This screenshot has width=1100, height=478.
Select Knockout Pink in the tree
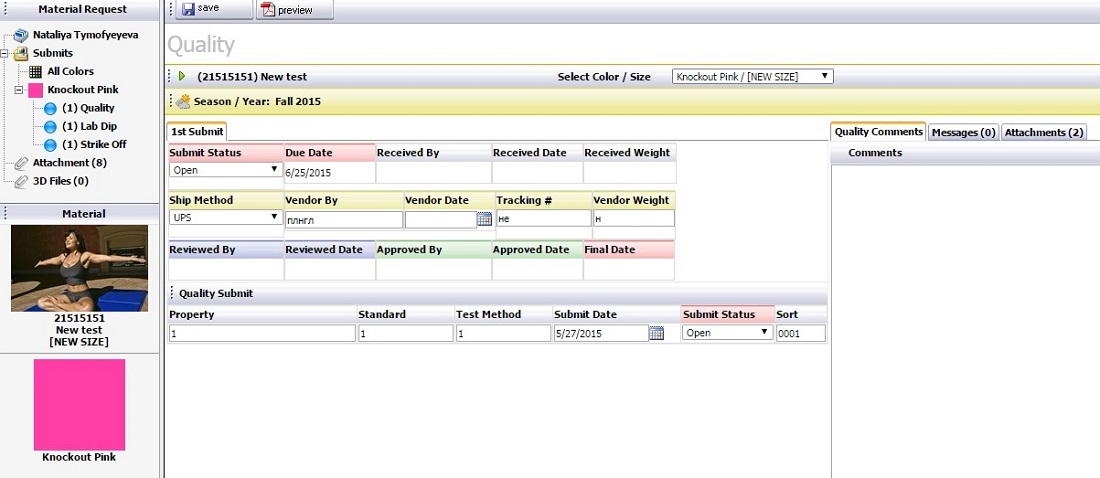click(83, 90)
